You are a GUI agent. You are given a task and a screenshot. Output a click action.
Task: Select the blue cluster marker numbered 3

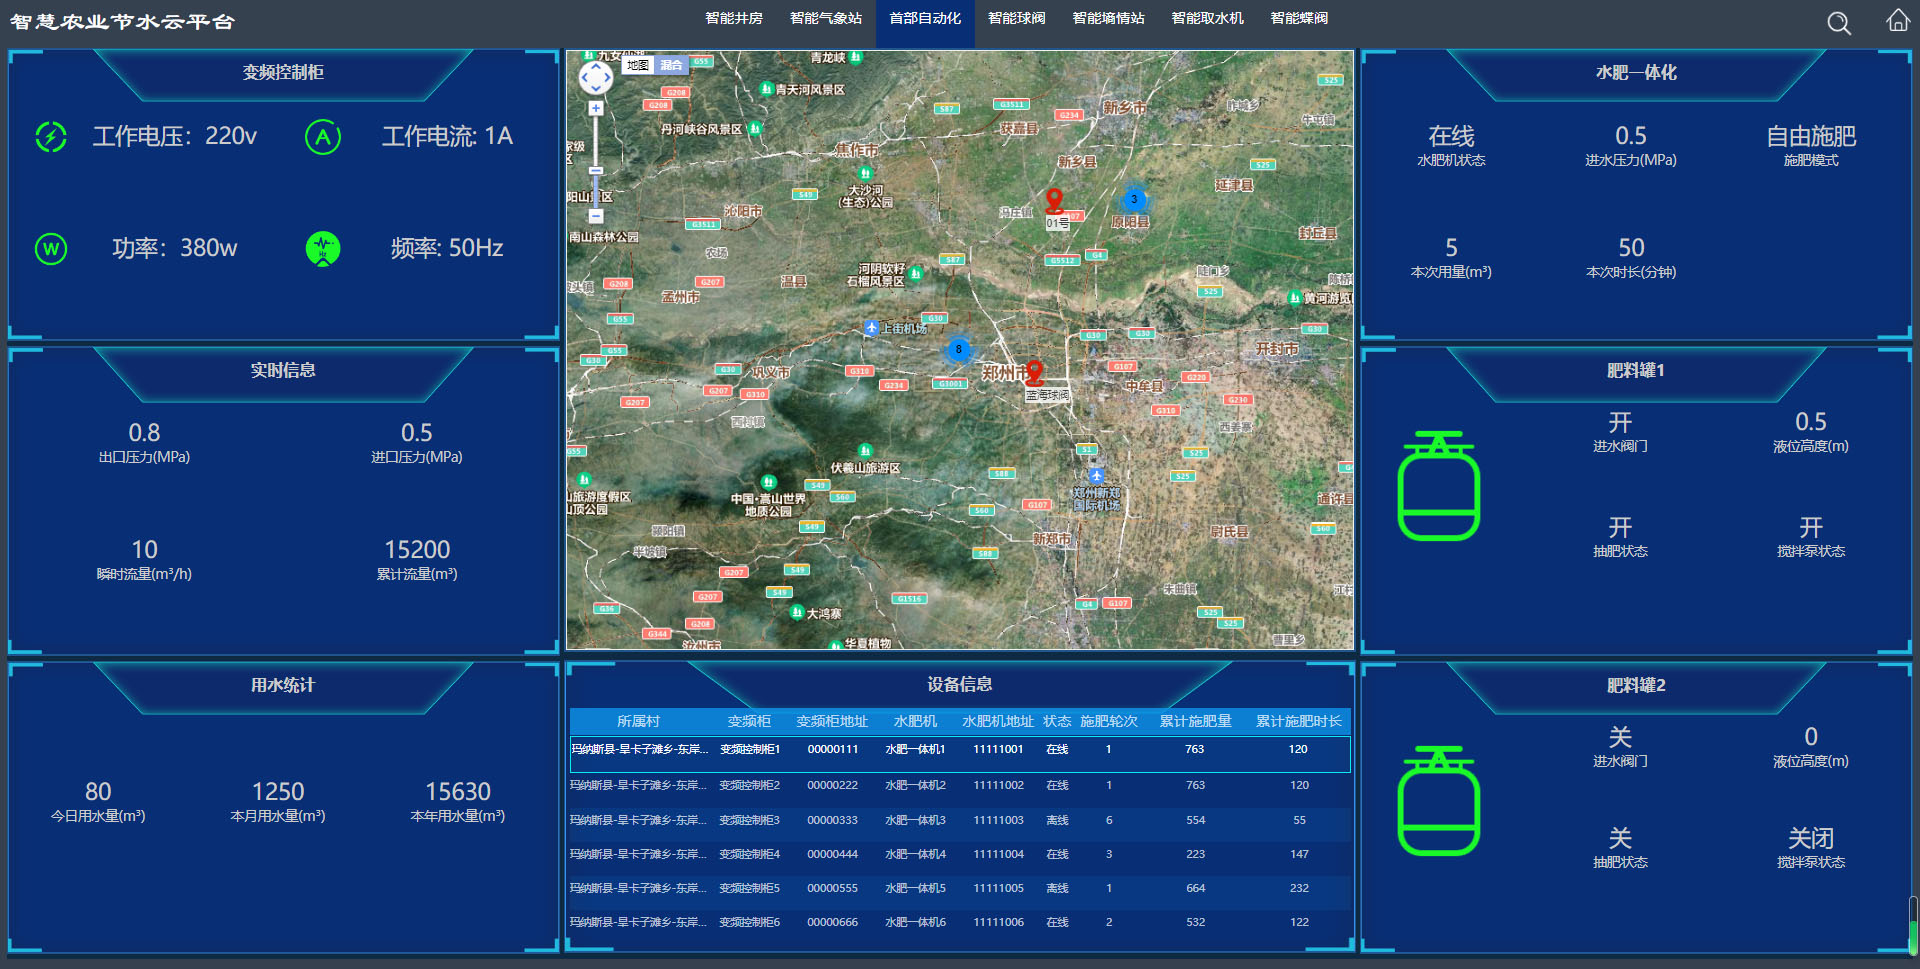(x=1134, y=199)
